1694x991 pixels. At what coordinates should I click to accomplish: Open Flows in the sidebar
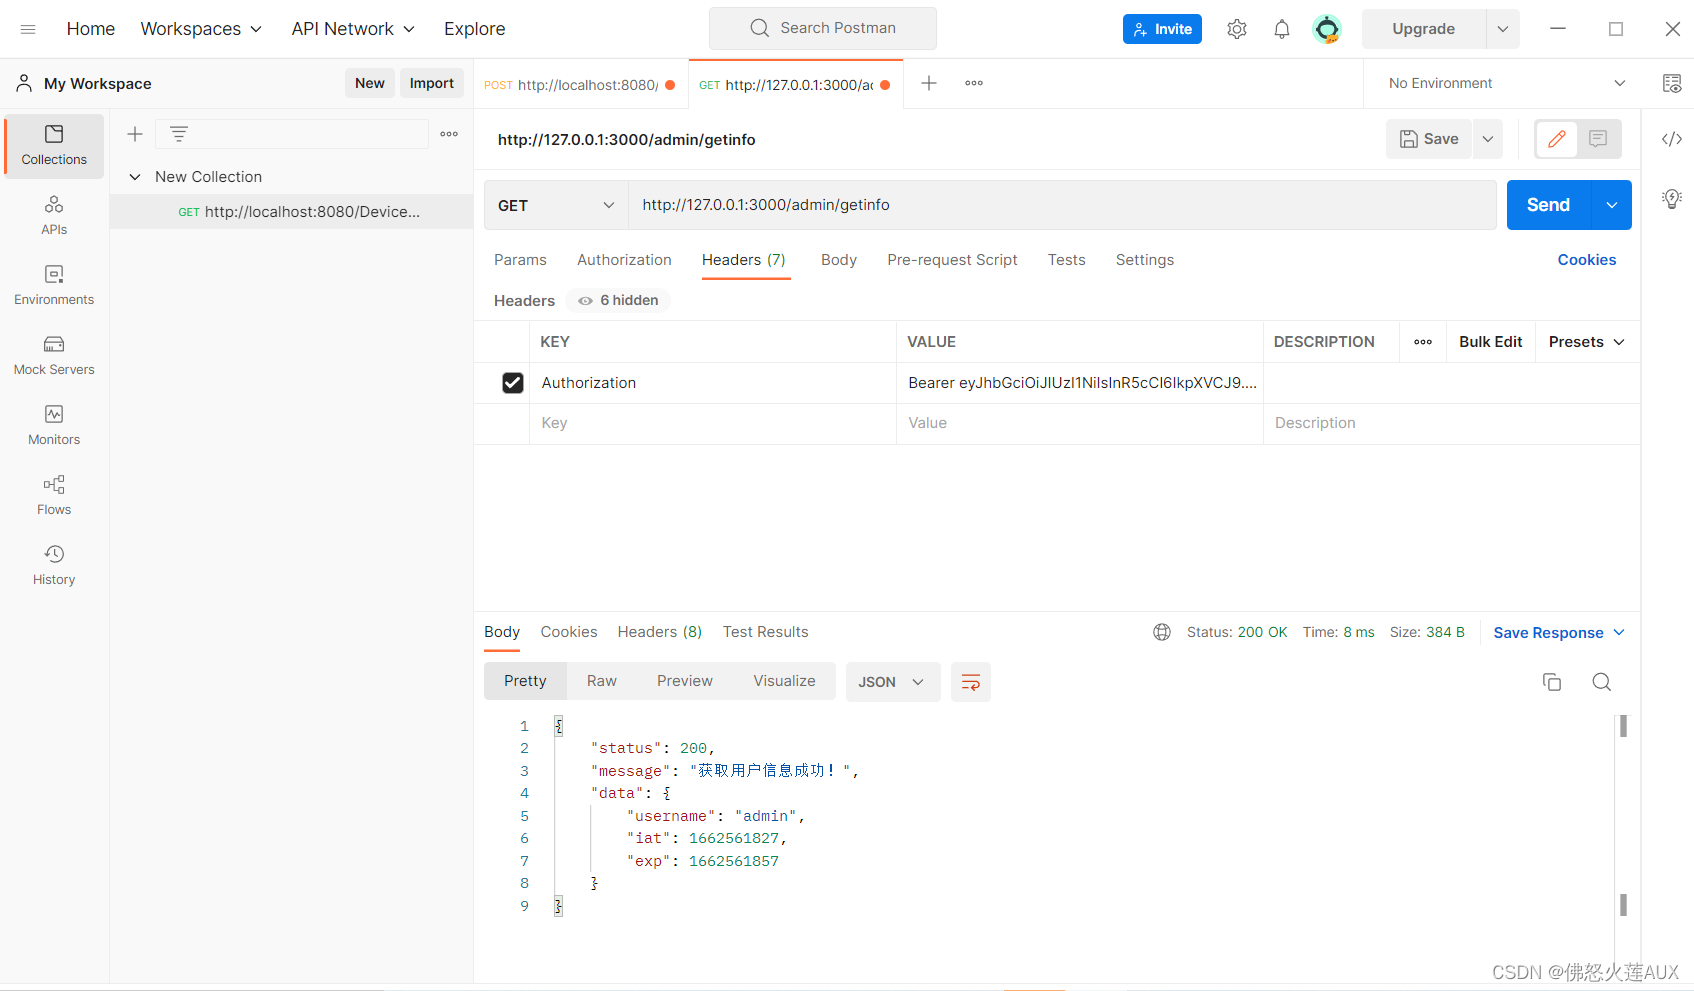[54, 496]
